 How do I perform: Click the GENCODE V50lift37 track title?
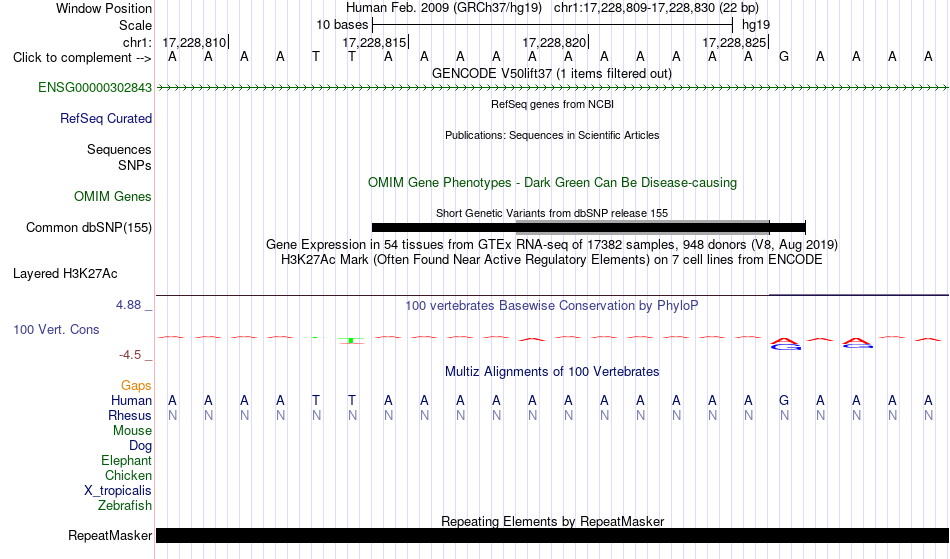pyautogui.click(x=551, y=74)
